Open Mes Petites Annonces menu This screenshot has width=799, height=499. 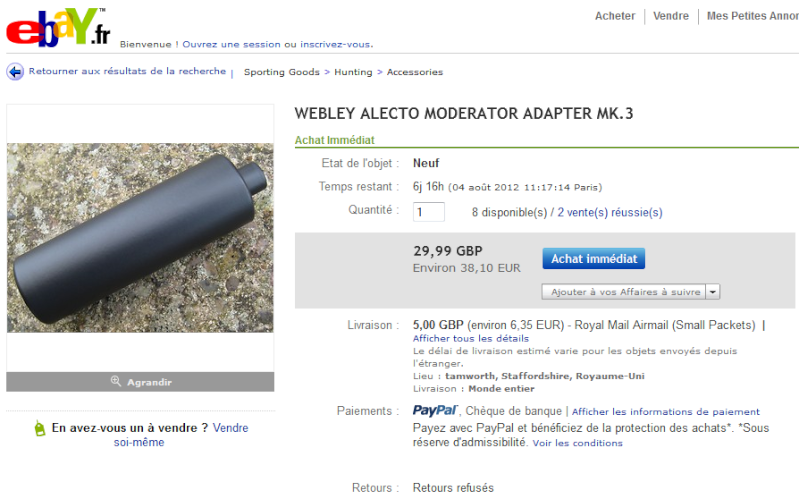pyautogui.click(x=753, y=16)
